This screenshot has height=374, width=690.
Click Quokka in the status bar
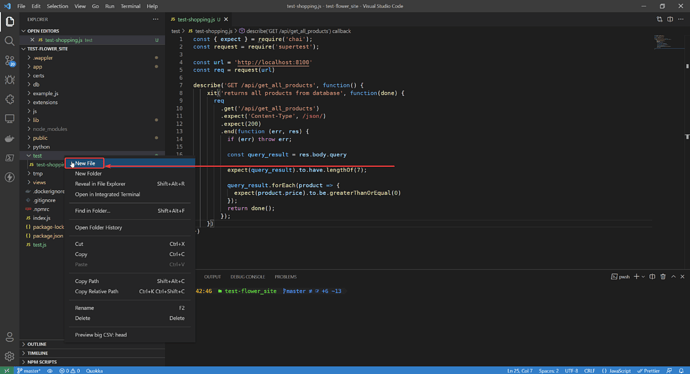pos(94,370)
